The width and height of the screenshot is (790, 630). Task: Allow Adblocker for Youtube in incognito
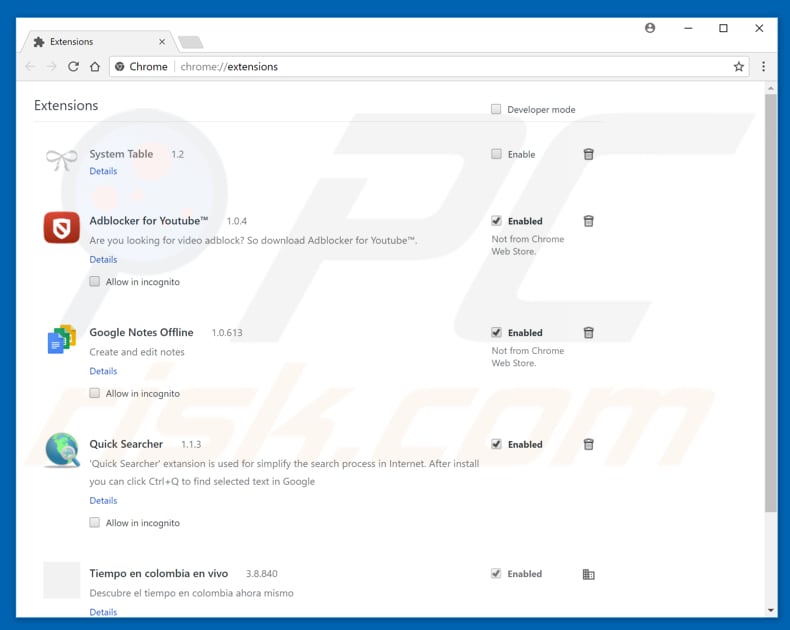pos(95,281)
